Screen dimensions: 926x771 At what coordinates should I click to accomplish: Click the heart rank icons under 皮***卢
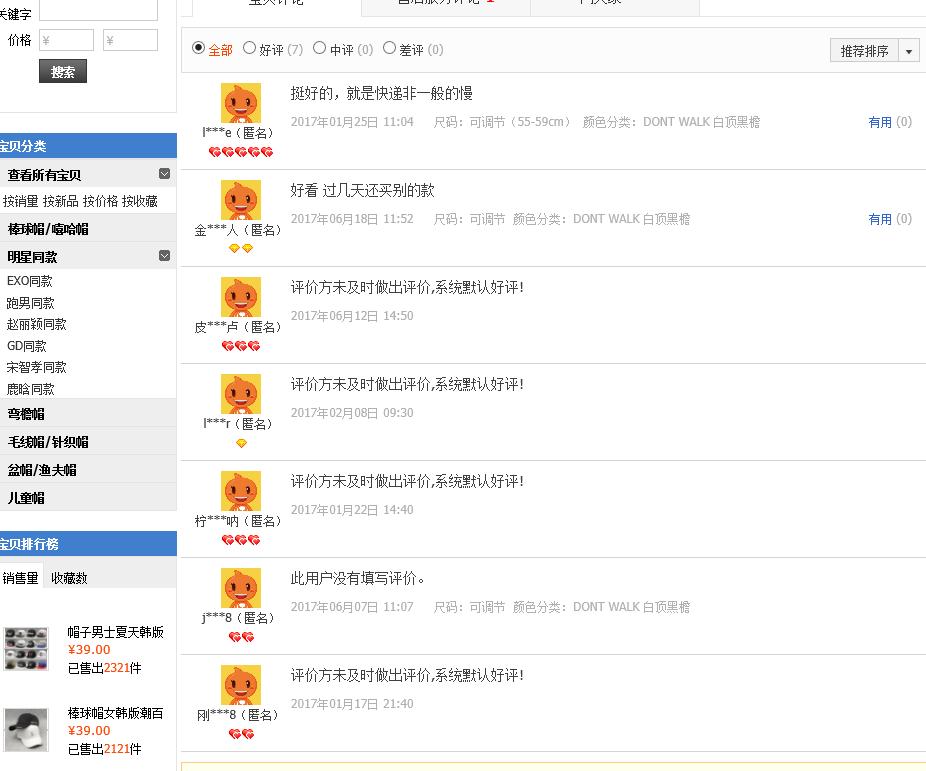(241, 345)
